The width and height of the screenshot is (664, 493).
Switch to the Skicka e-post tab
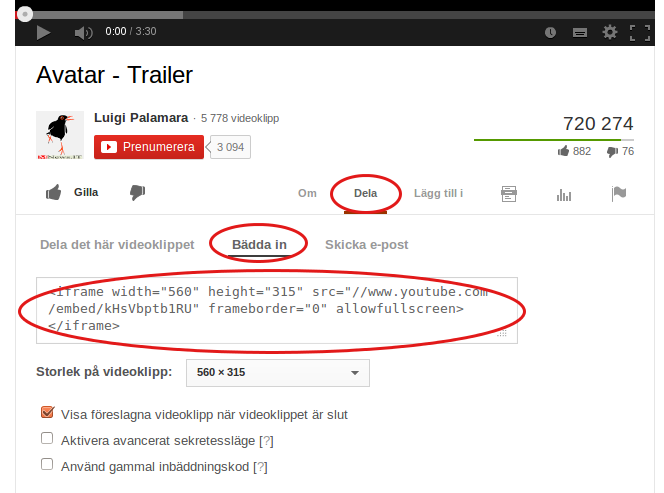coord(366,245)
